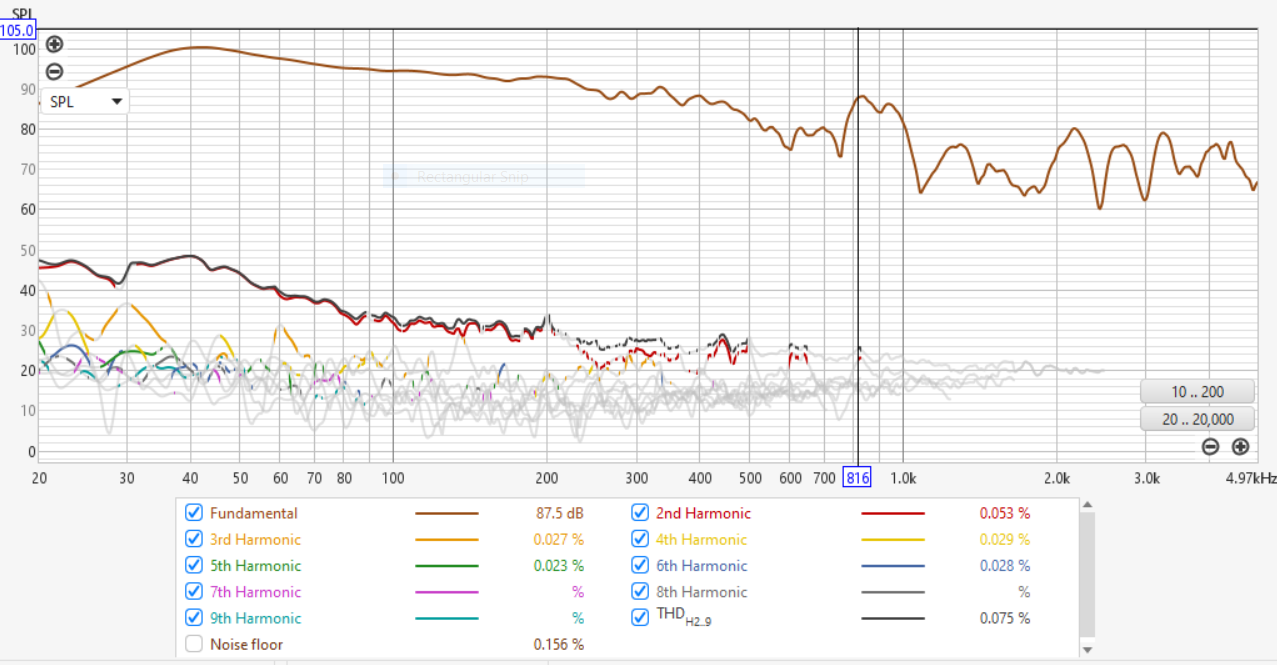Viewport: 1277px width, 665px height.
Task: Uncheck the 3rd Harmonic checkbox
Action: tap(194, 539)
